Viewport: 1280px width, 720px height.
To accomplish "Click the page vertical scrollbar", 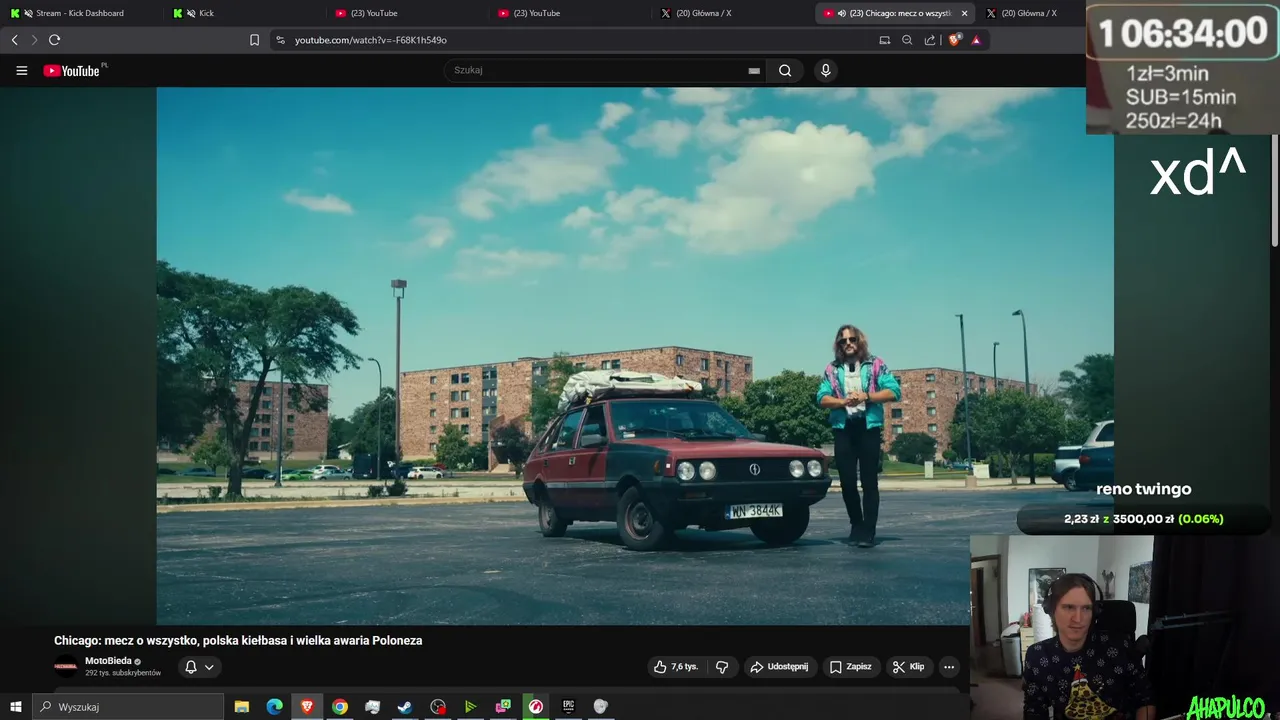I will [1275, 190].
